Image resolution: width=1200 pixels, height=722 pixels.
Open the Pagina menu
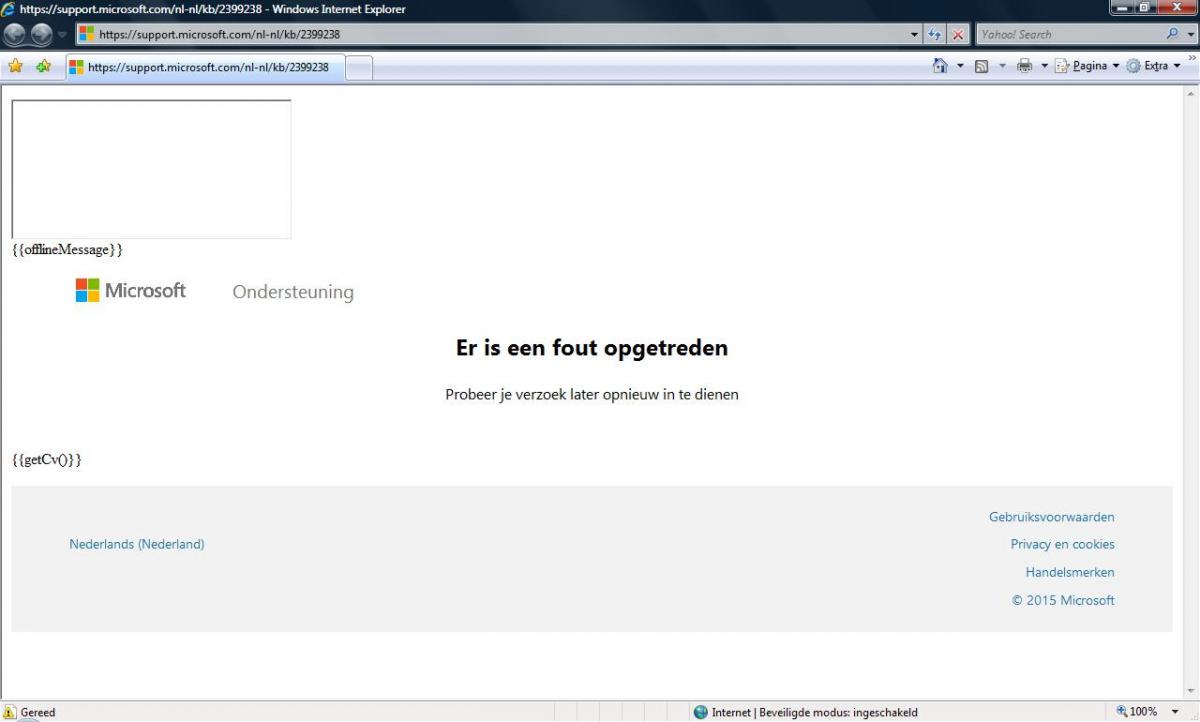(1087, 66)
